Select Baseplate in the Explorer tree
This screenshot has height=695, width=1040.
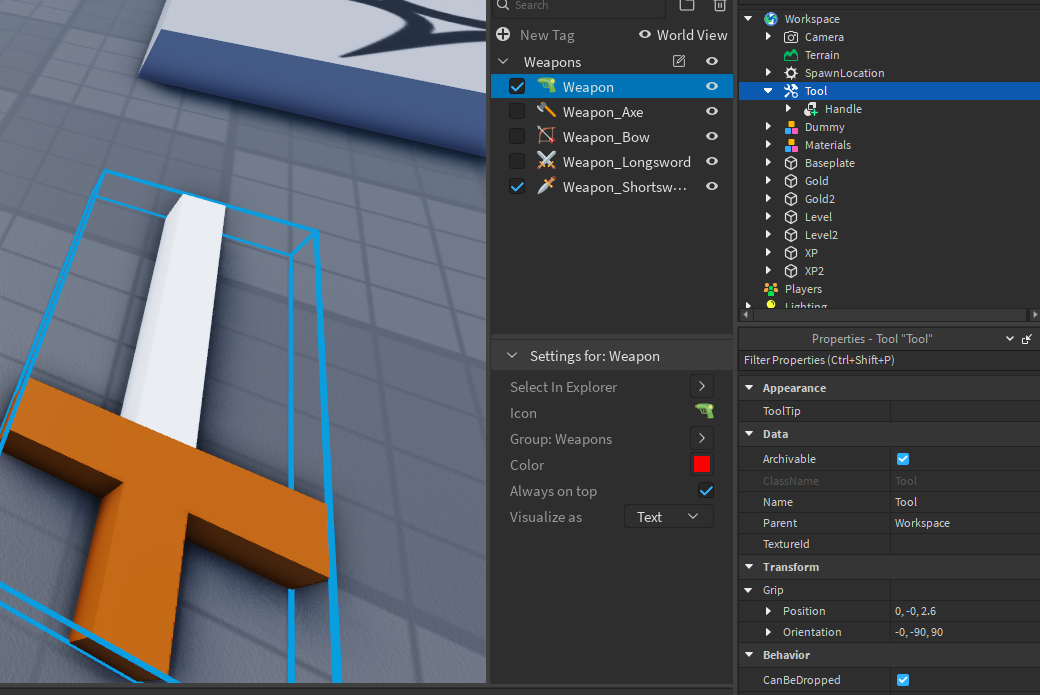coord(829,163)
